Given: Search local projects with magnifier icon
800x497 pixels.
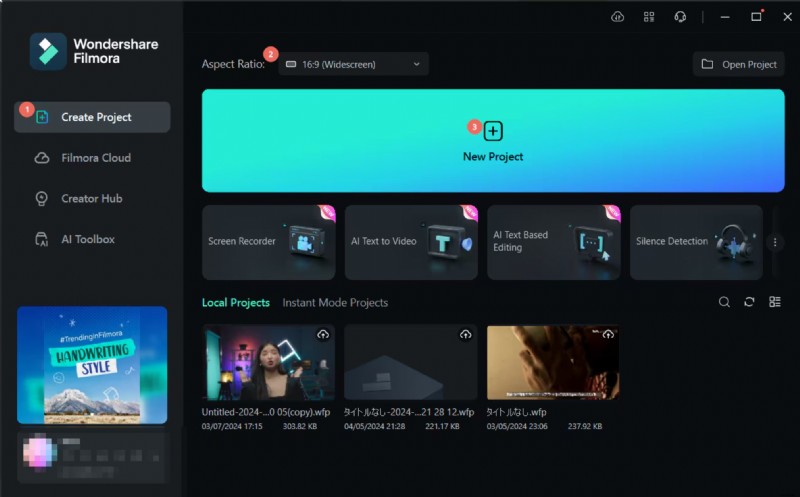Looking at the screenshot, I should coord(724,302).
